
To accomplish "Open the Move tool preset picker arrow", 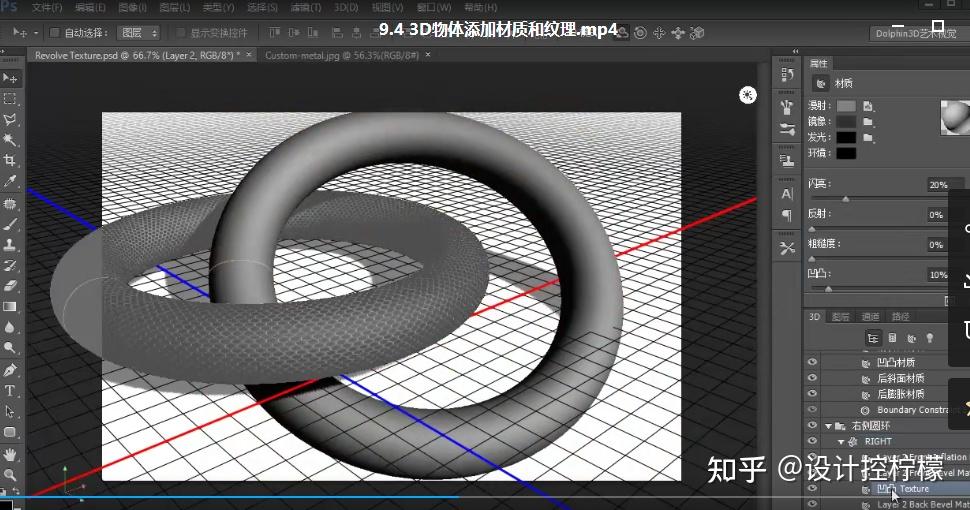I will (x=36, y=33).
